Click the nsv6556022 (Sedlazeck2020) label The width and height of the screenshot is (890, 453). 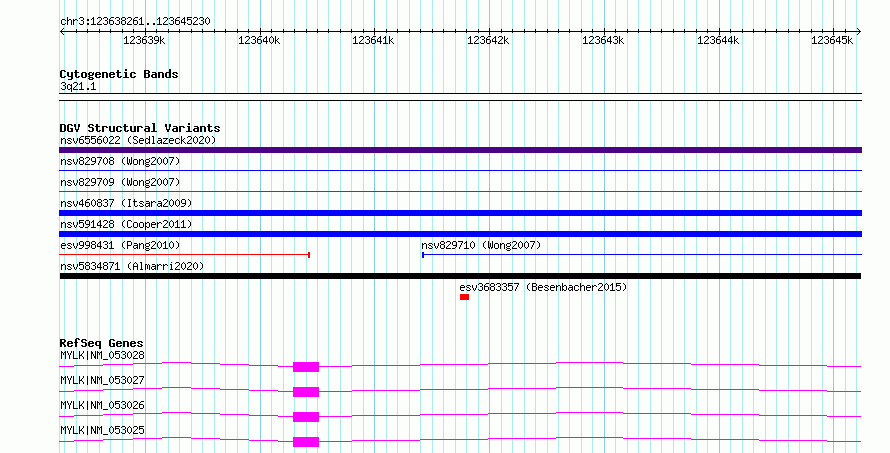[138, 140]
